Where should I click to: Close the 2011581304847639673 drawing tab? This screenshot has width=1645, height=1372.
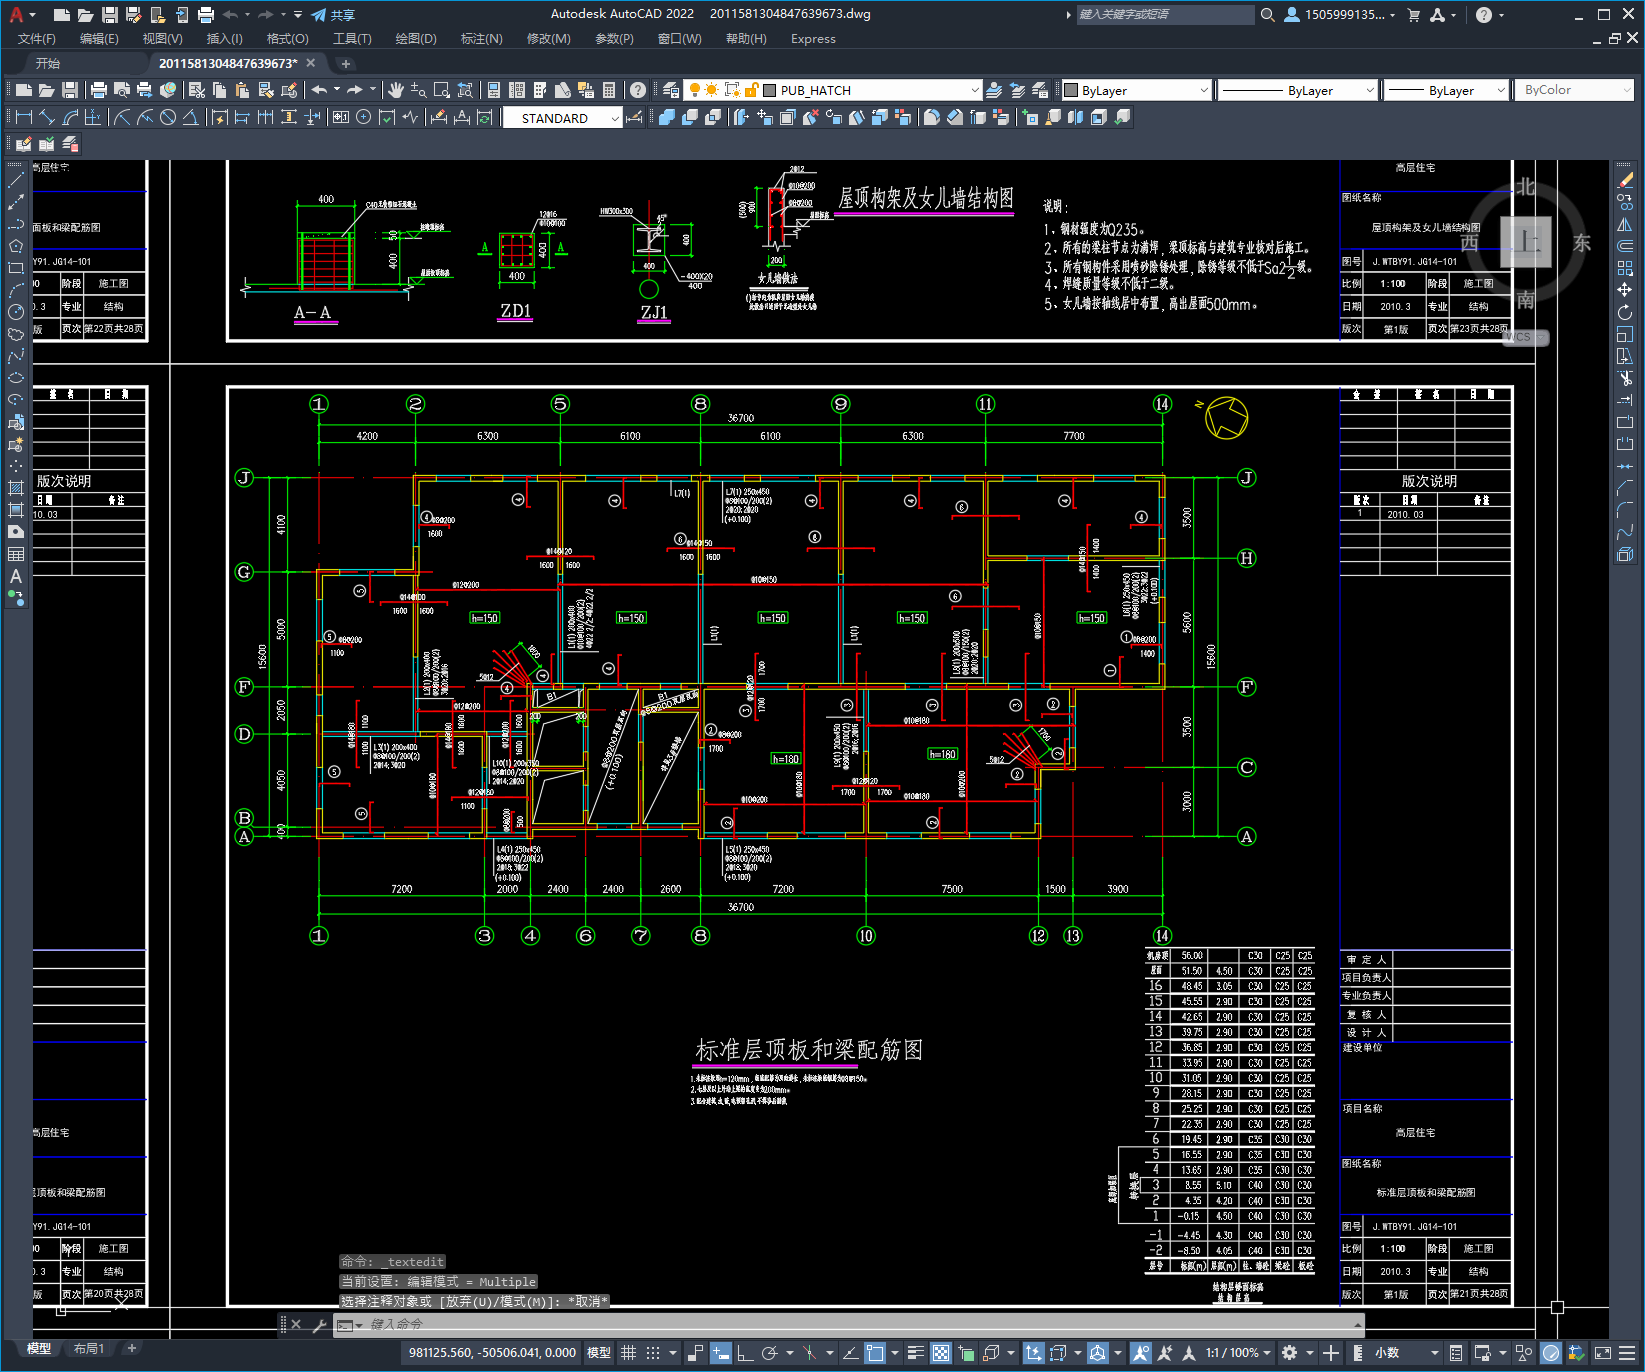pyautogui.click(x=311, y=63)
